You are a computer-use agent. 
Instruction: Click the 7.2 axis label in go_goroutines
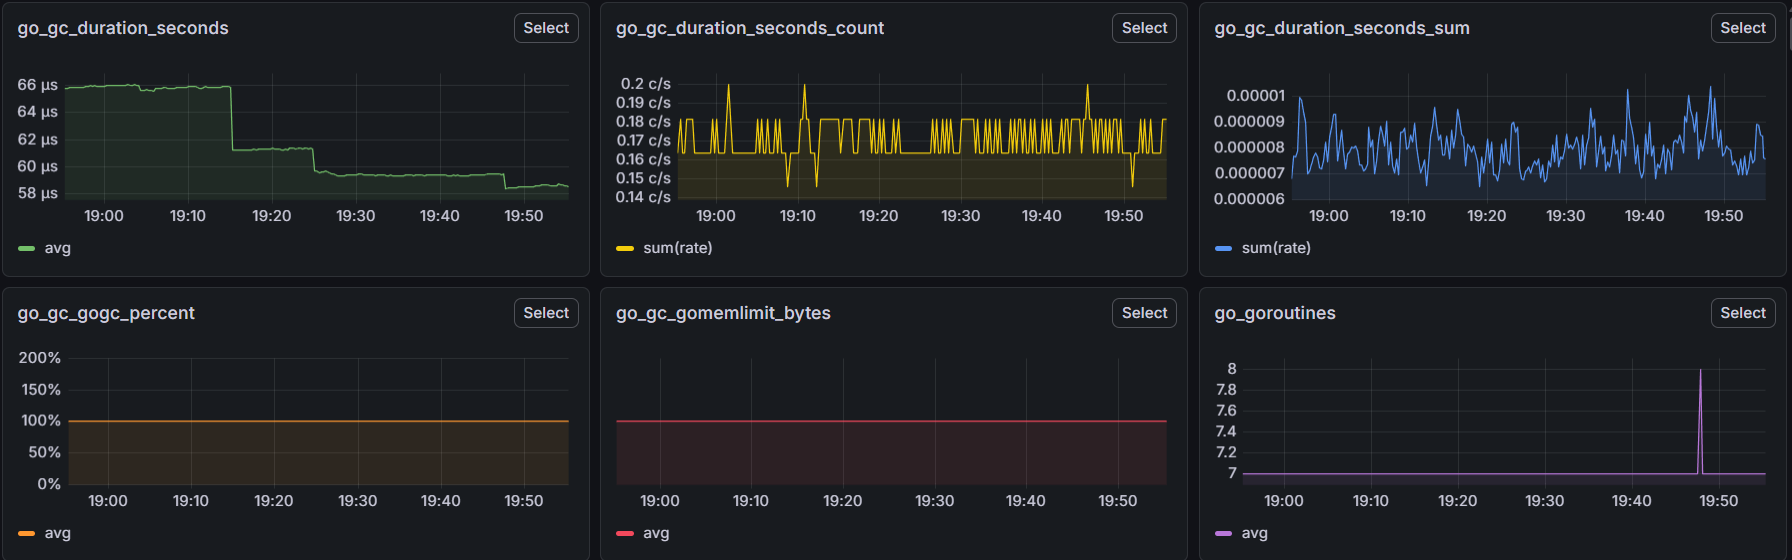click(x=1226, y=453)
